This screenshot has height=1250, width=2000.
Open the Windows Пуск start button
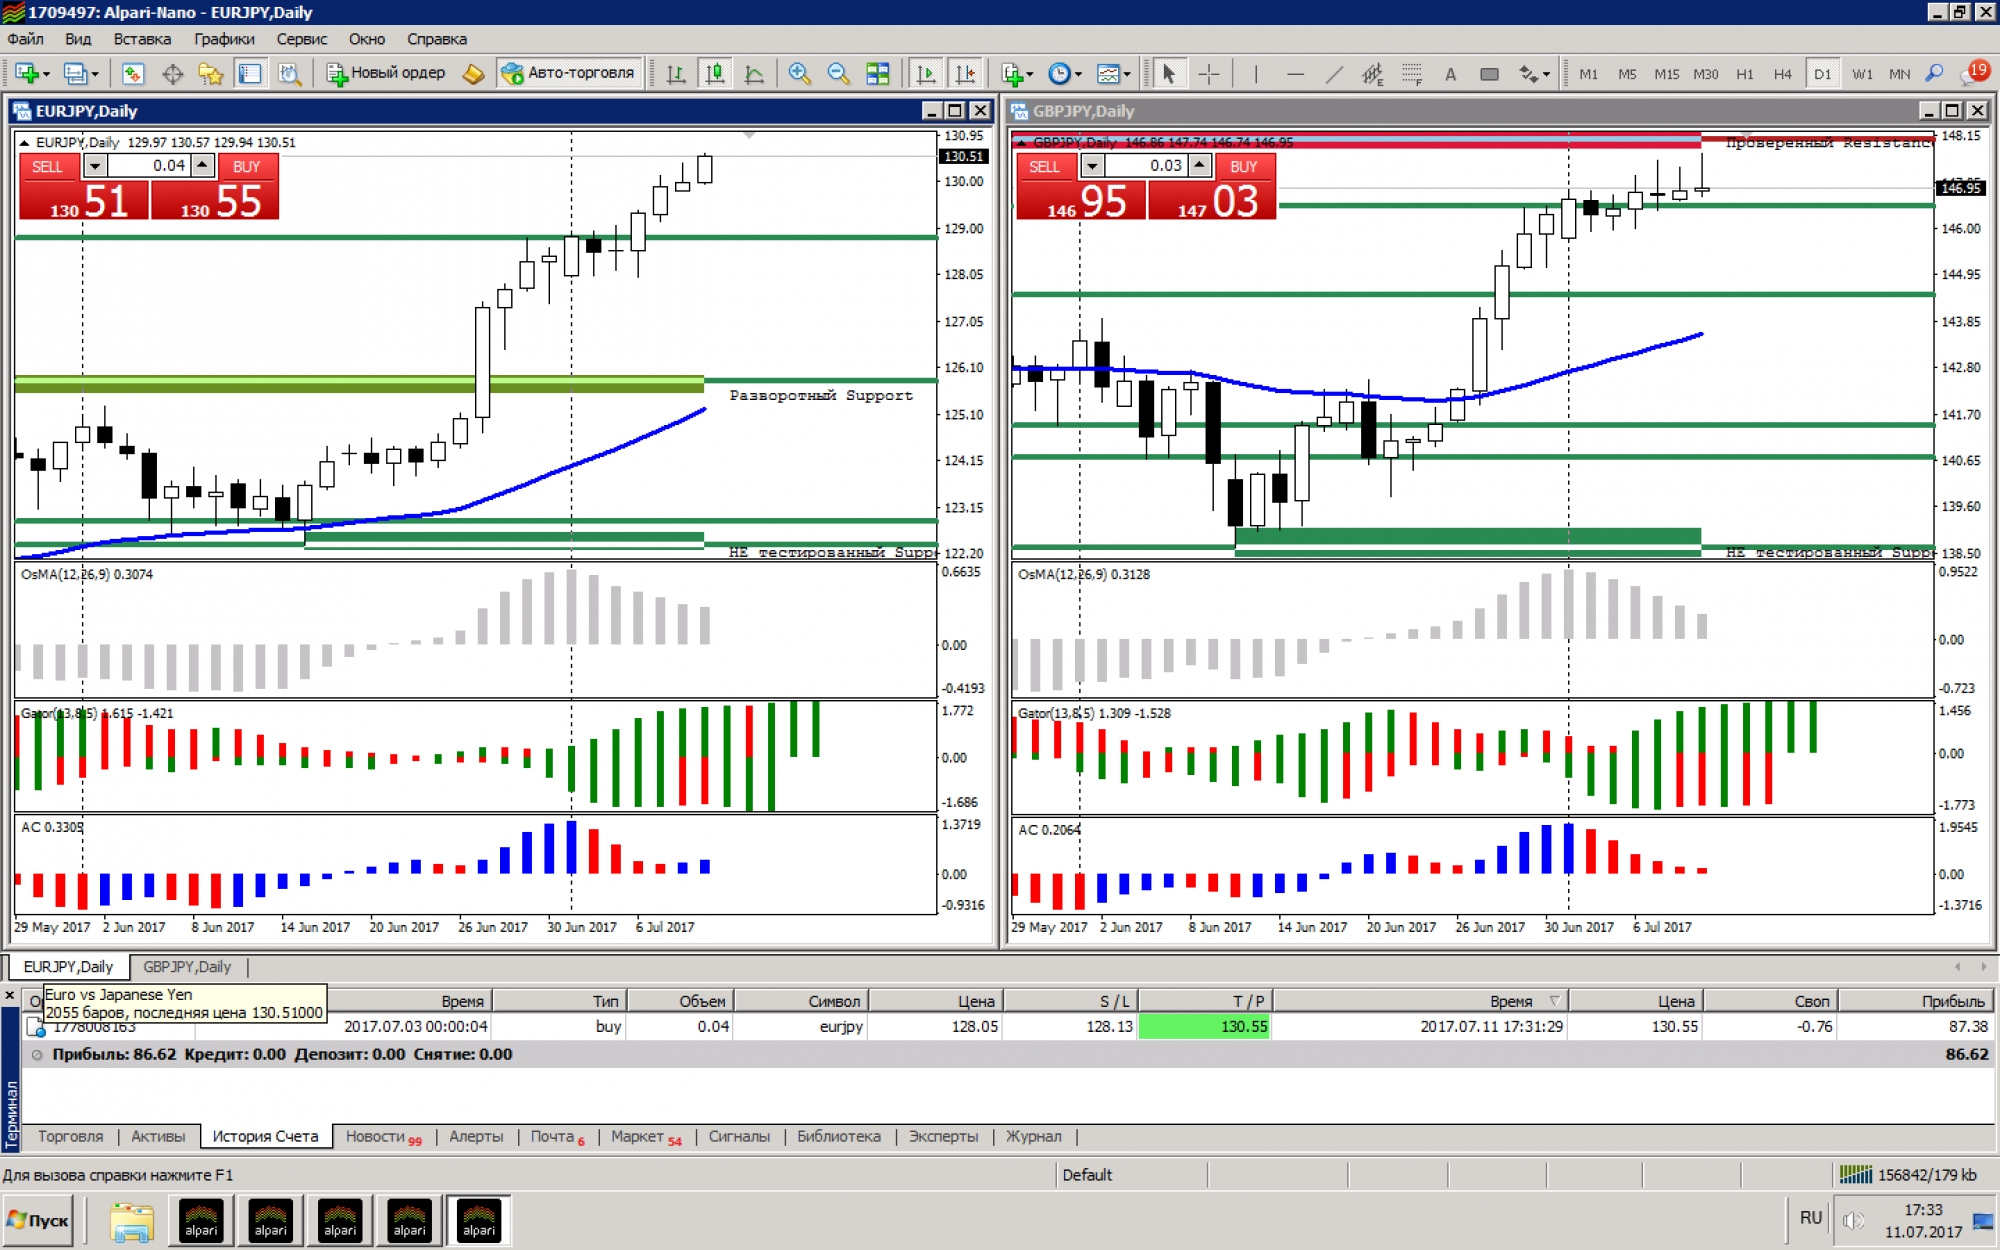[39, 1220]
